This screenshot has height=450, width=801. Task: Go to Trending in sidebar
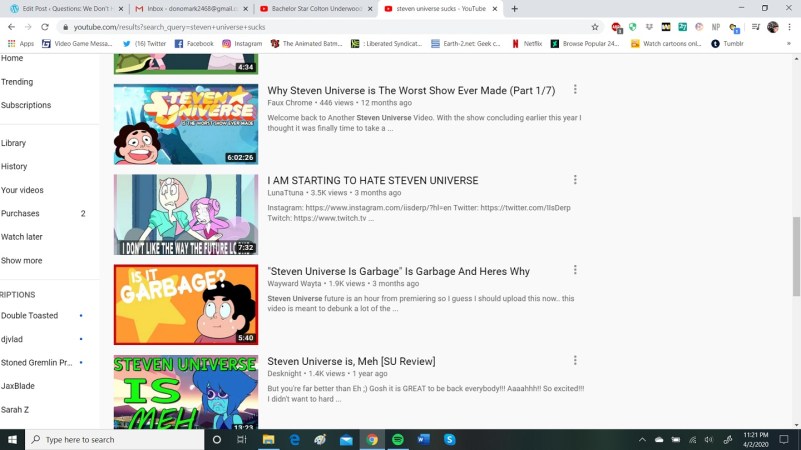[17, 82]
